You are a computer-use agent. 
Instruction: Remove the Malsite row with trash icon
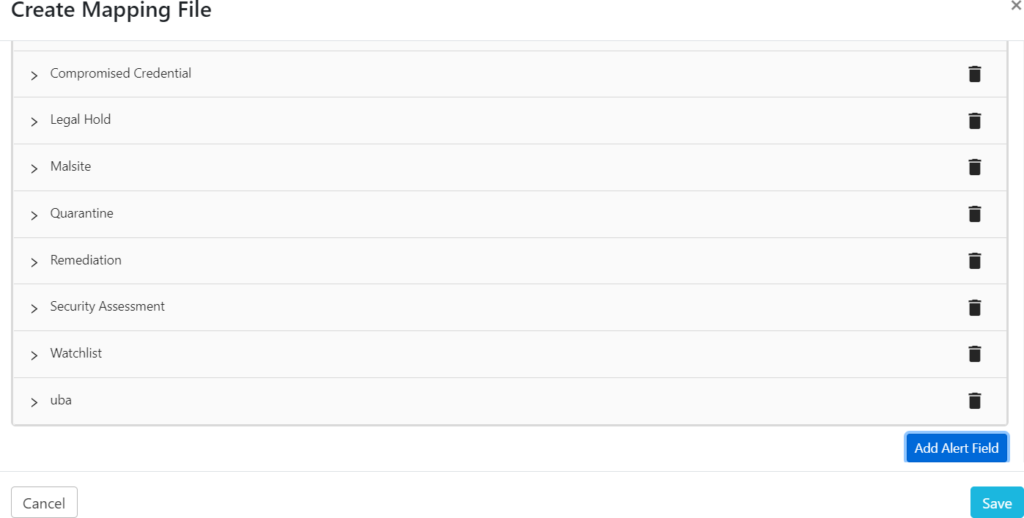(974, 167)
